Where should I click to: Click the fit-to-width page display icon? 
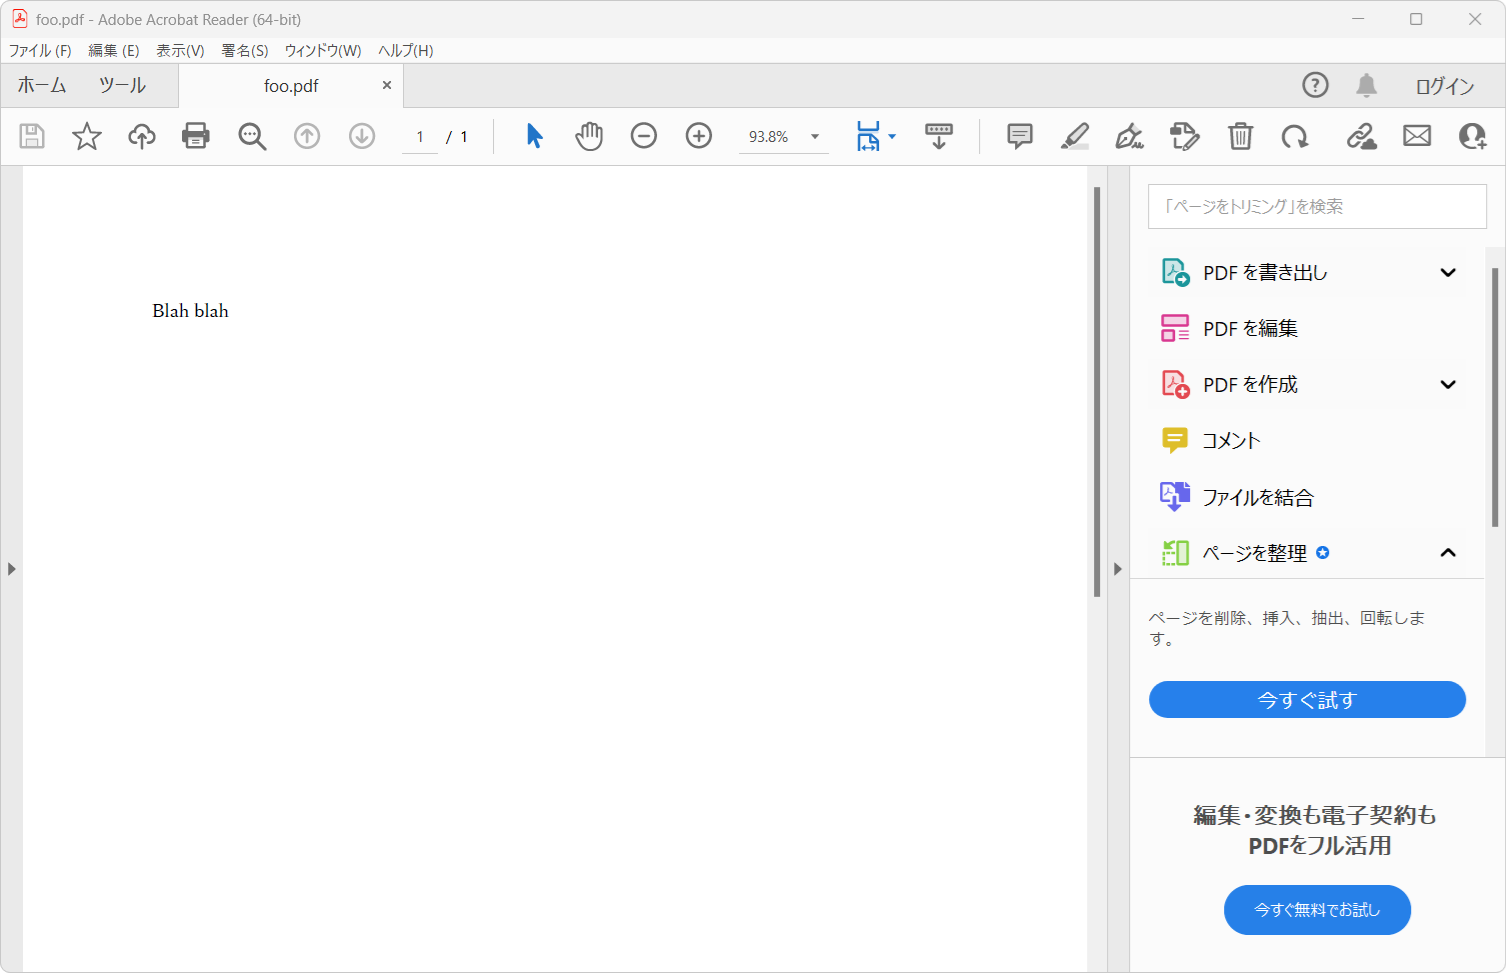[x=868, y=136]
